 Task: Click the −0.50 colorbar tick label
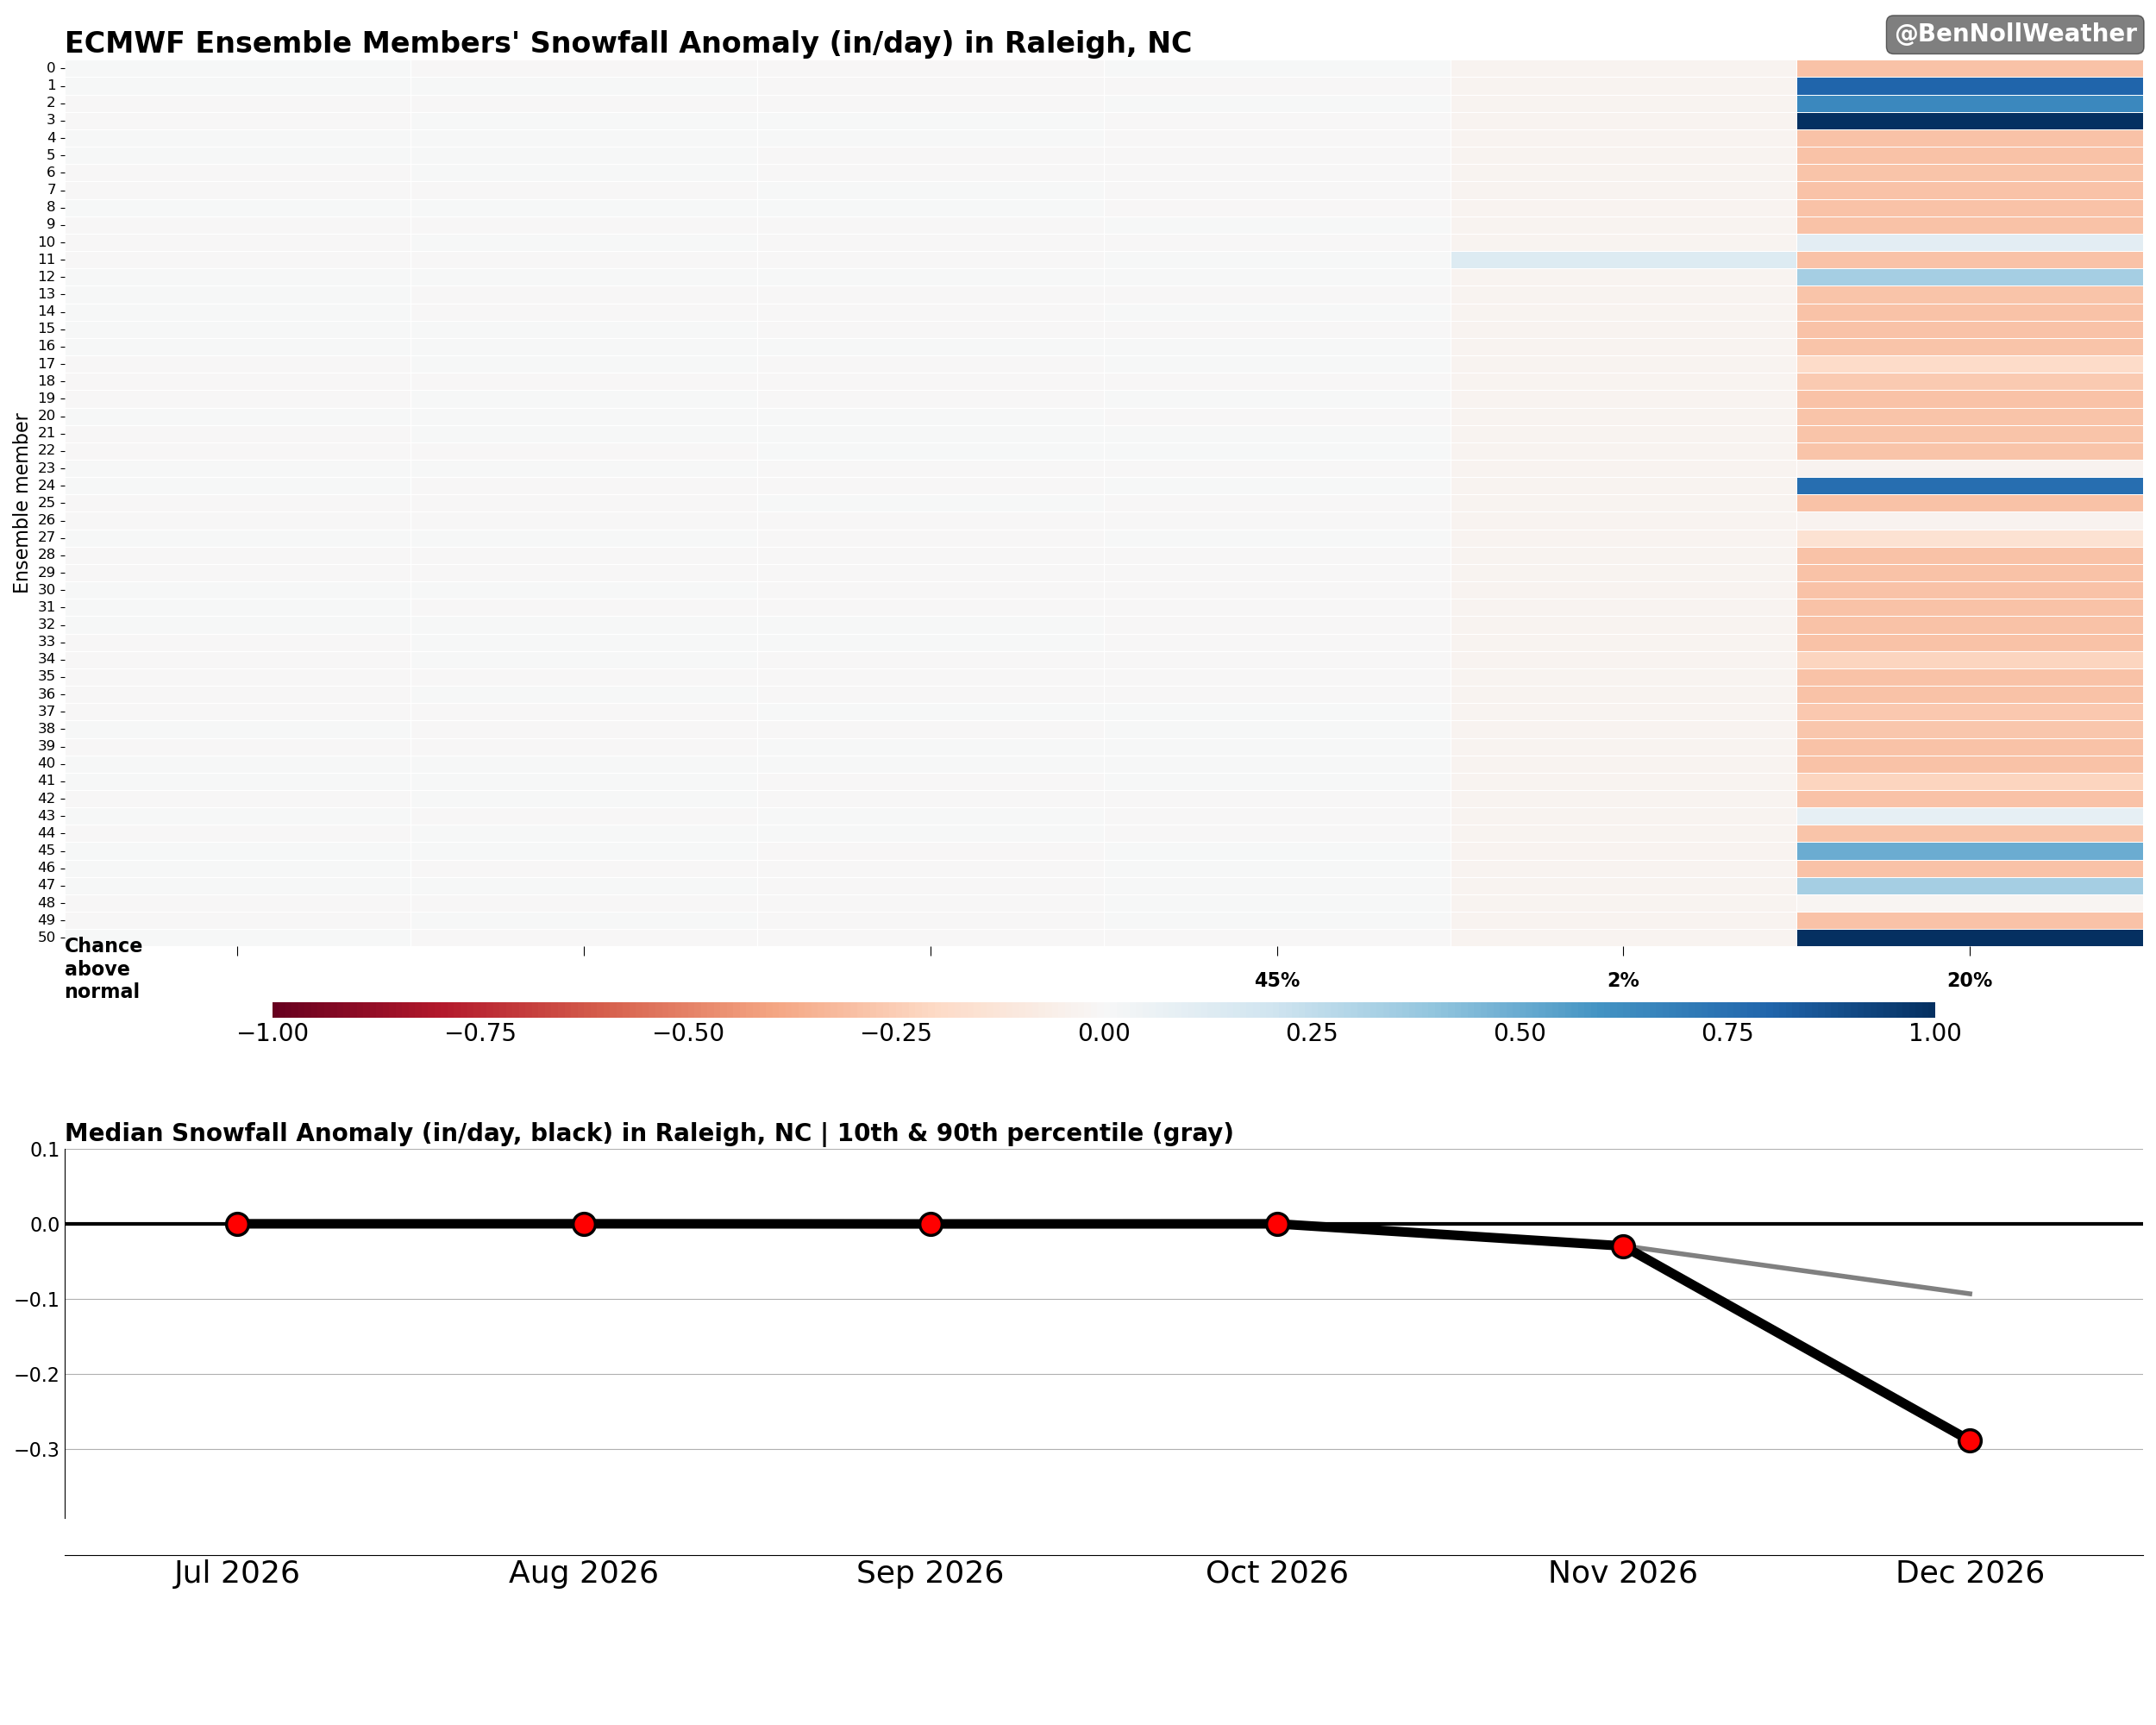(x=688, y=1034)
